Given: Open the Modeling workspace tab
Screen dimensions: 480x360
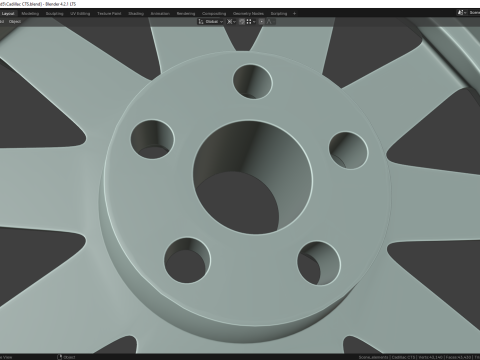Looking at the screenshot, I should (x=30, y=14).
